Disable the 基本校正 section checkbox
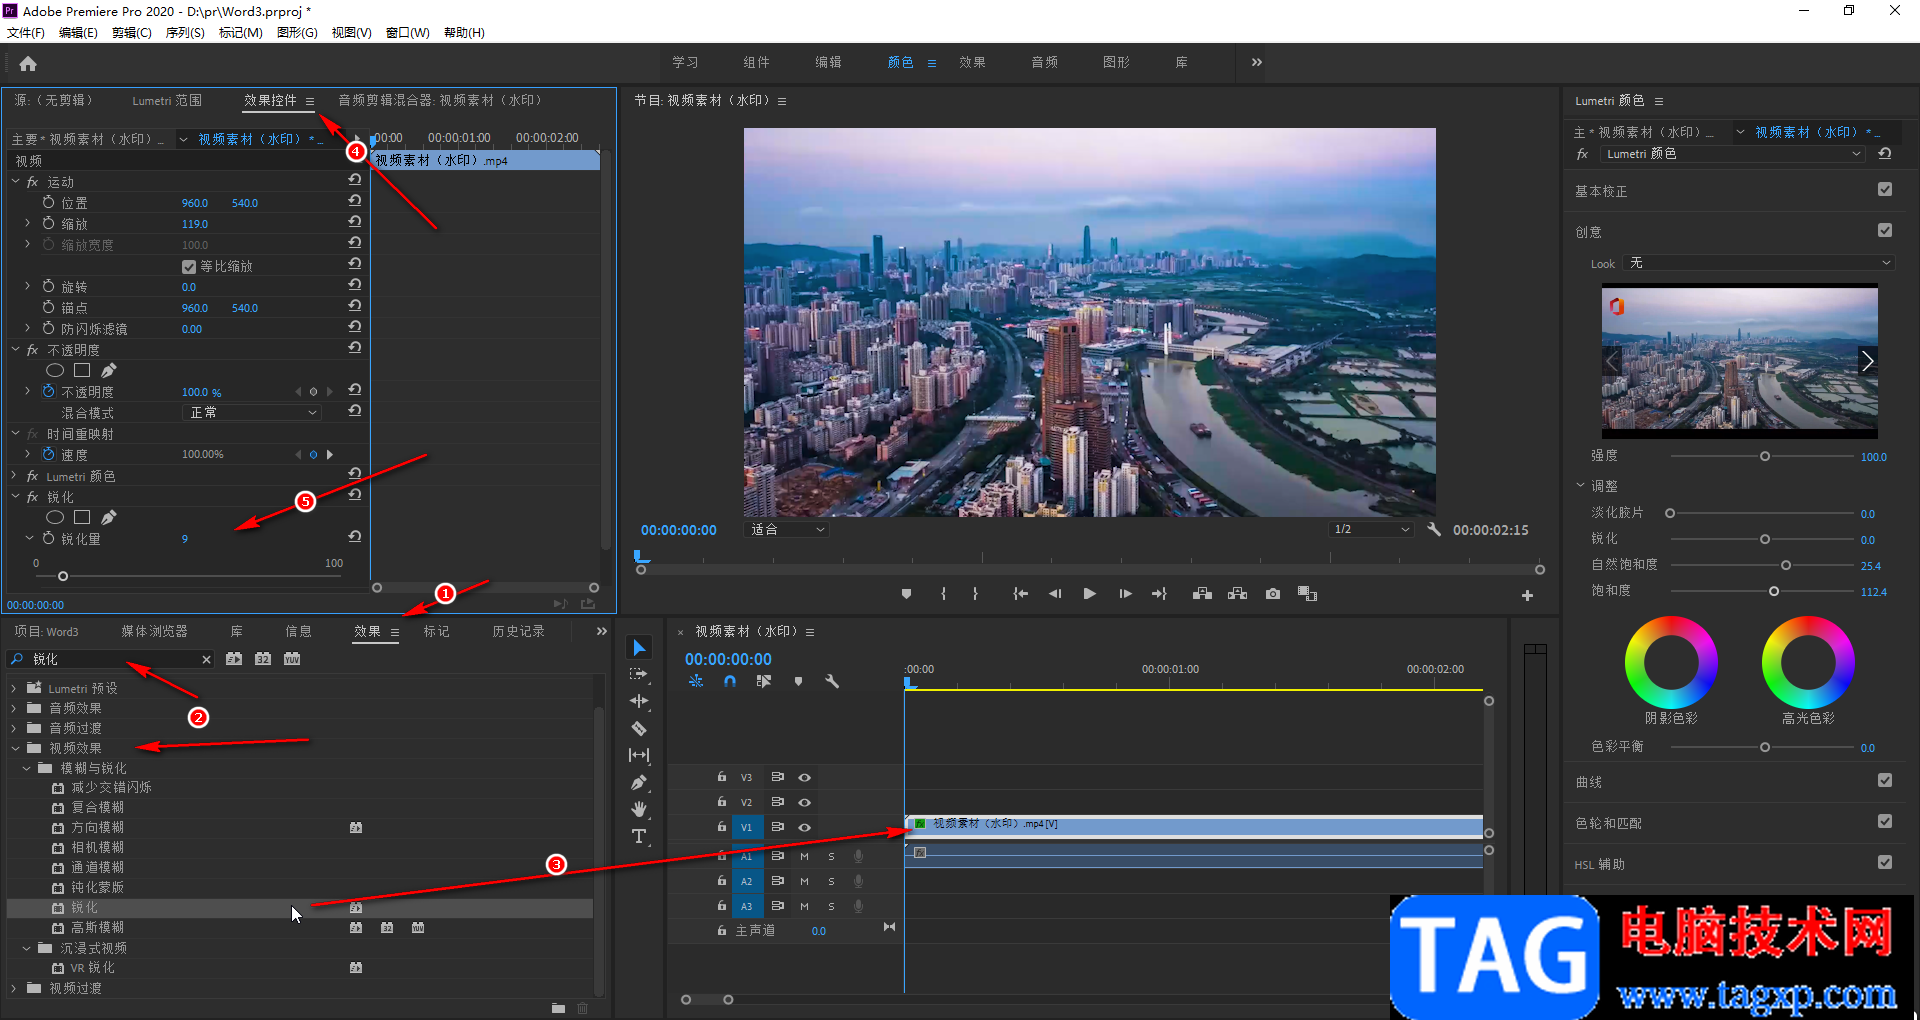The height and width of the screenshot is (1020, 1920). point(1884,190)
